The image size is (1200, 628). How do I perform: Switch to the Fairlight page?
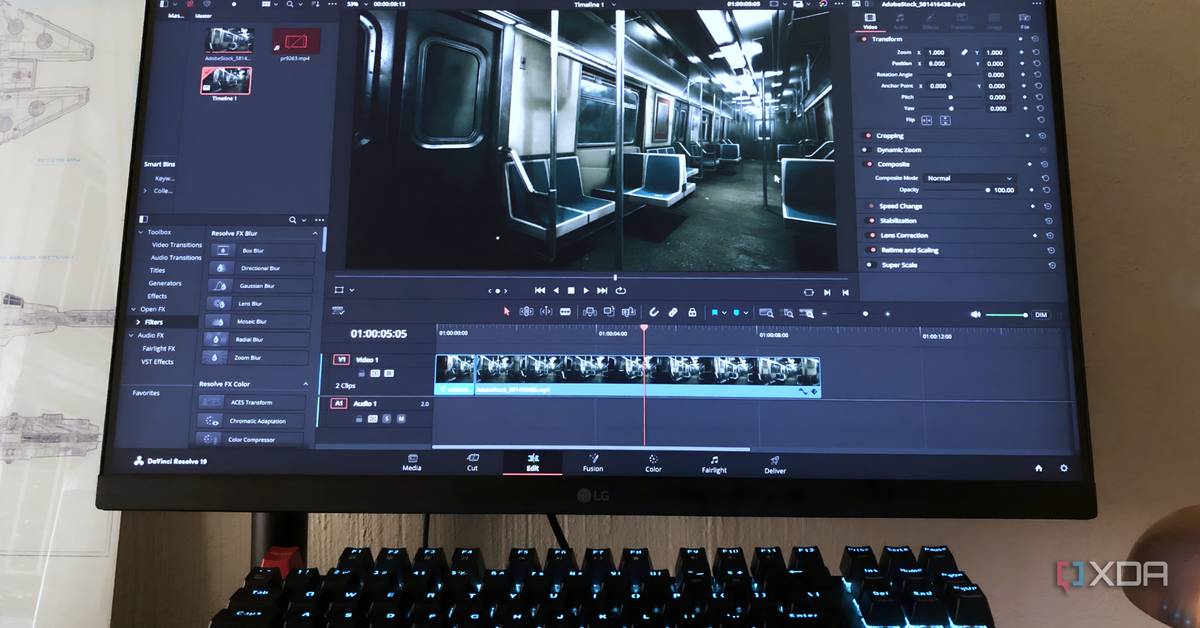tap(714, 464)
